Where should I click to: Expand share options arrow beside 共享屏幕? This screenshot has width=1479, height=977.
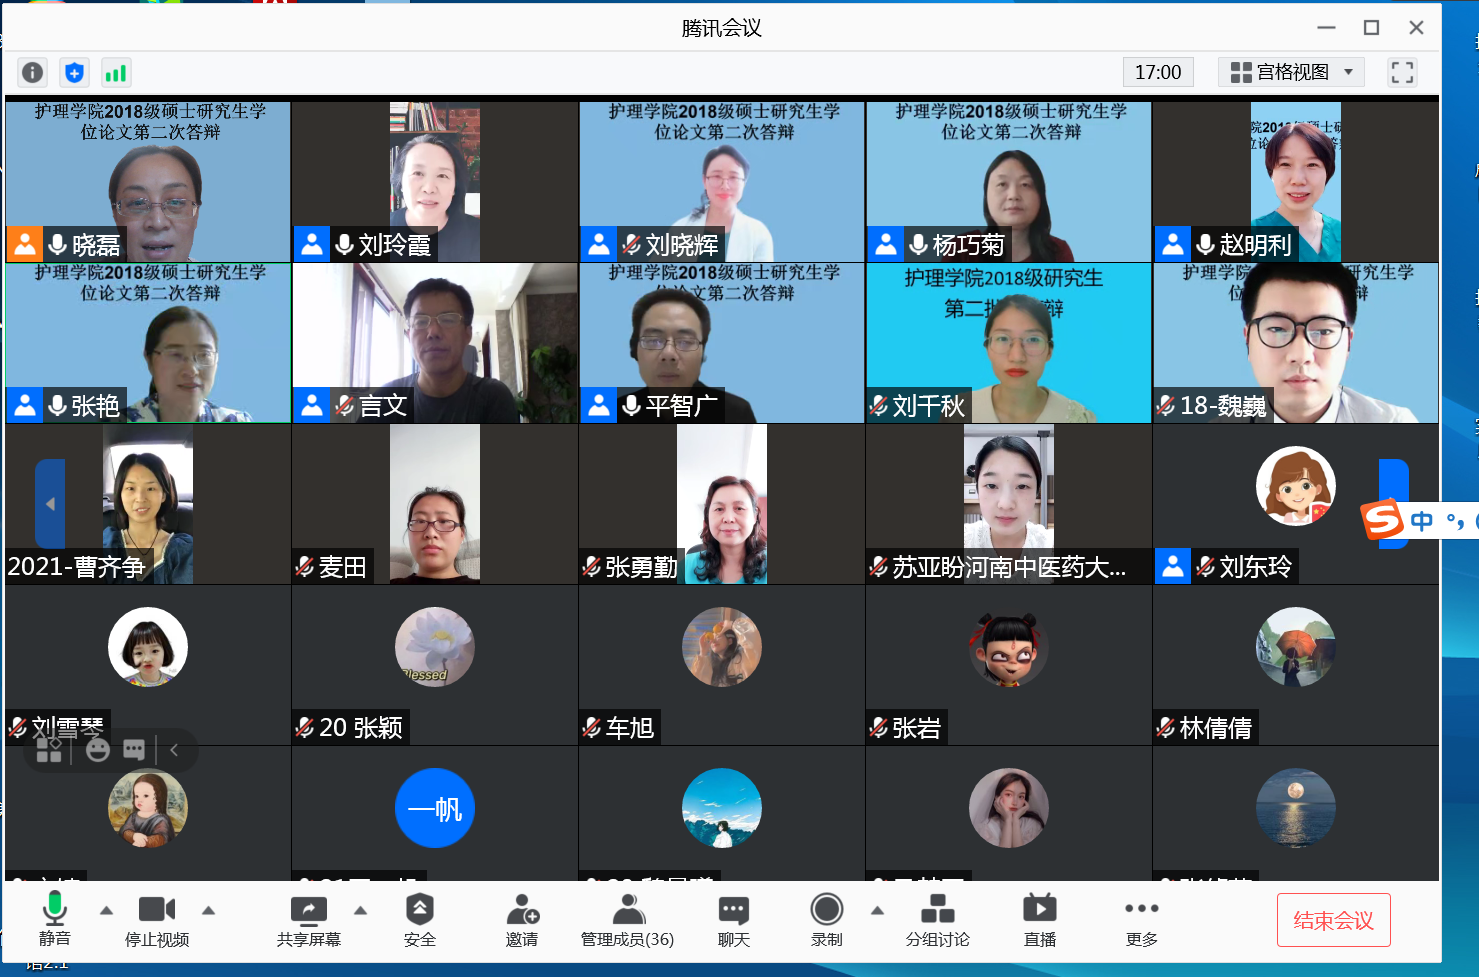point(361,910)
